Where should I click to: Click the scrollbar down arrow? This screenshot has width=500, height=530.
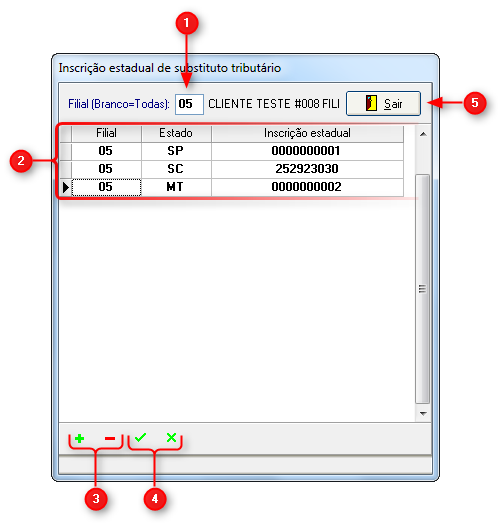pos(423,413)
